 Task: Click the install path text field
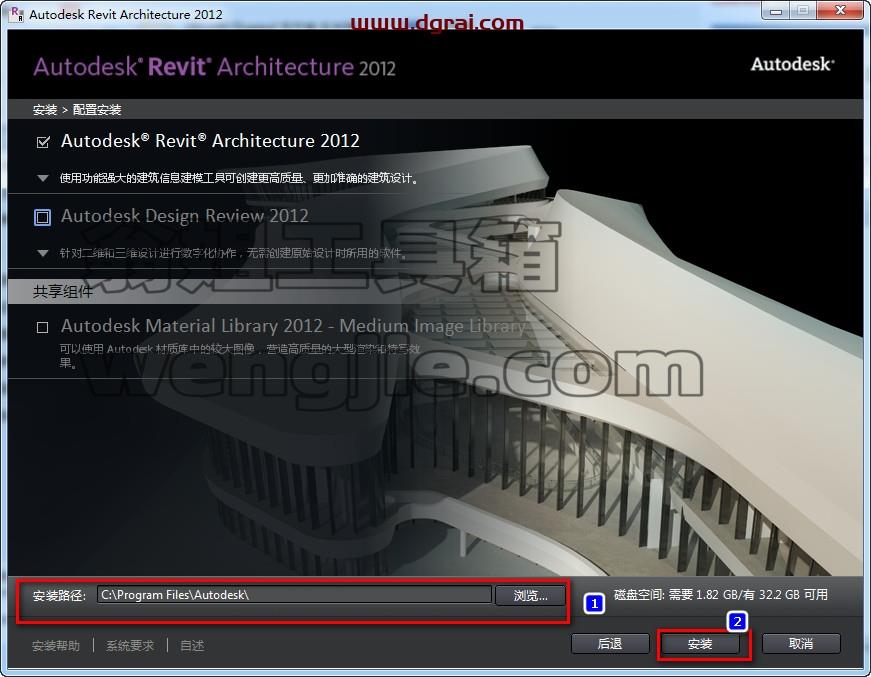(294, 595)
